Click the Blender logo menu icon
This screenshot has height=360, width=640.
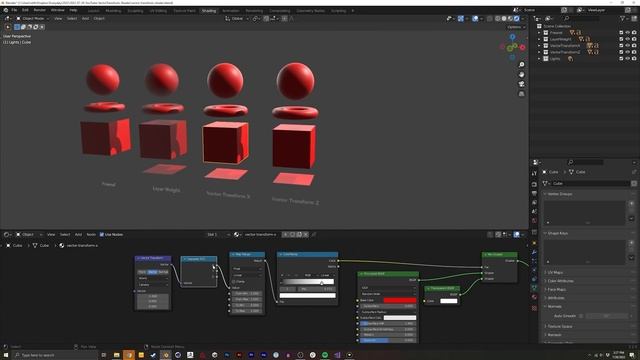point(5,10)
